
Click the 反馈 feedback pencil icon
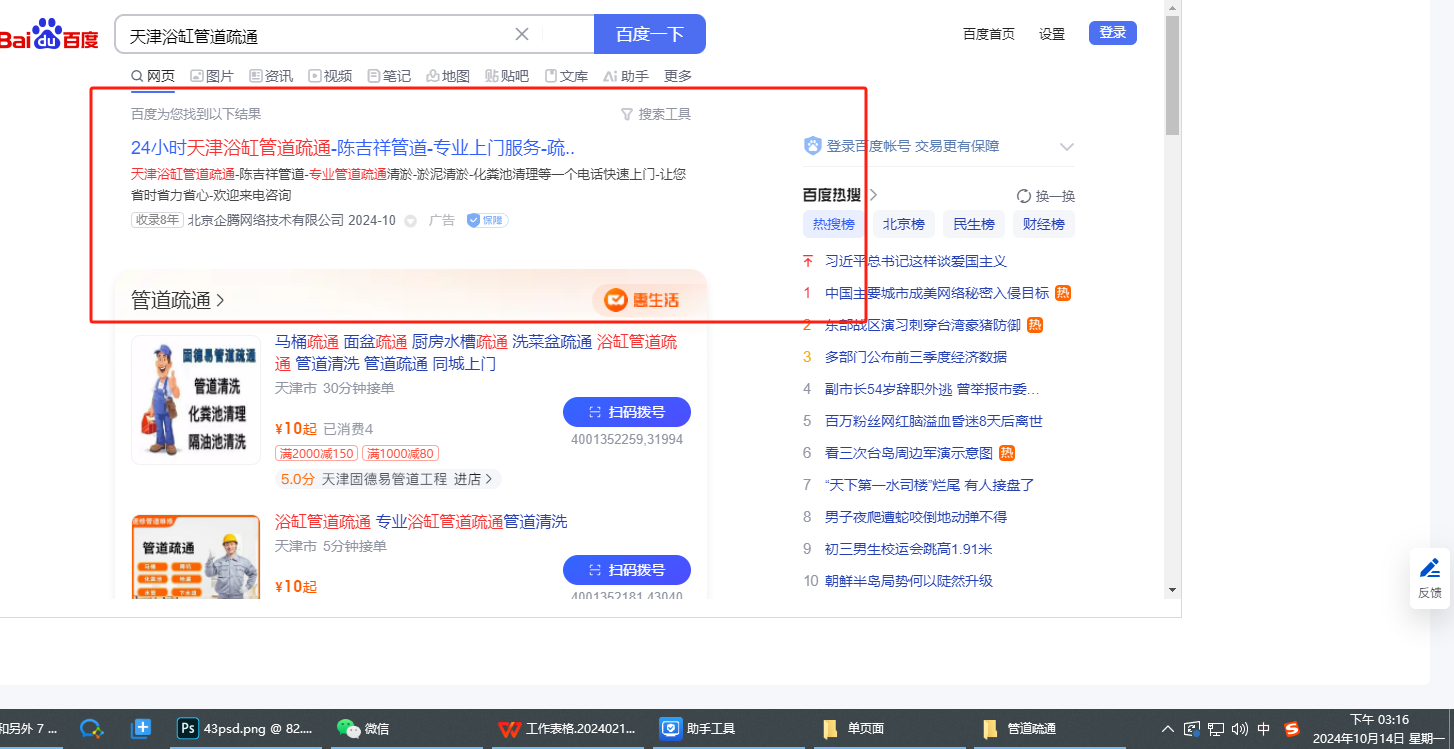(x=1430, y=569)
